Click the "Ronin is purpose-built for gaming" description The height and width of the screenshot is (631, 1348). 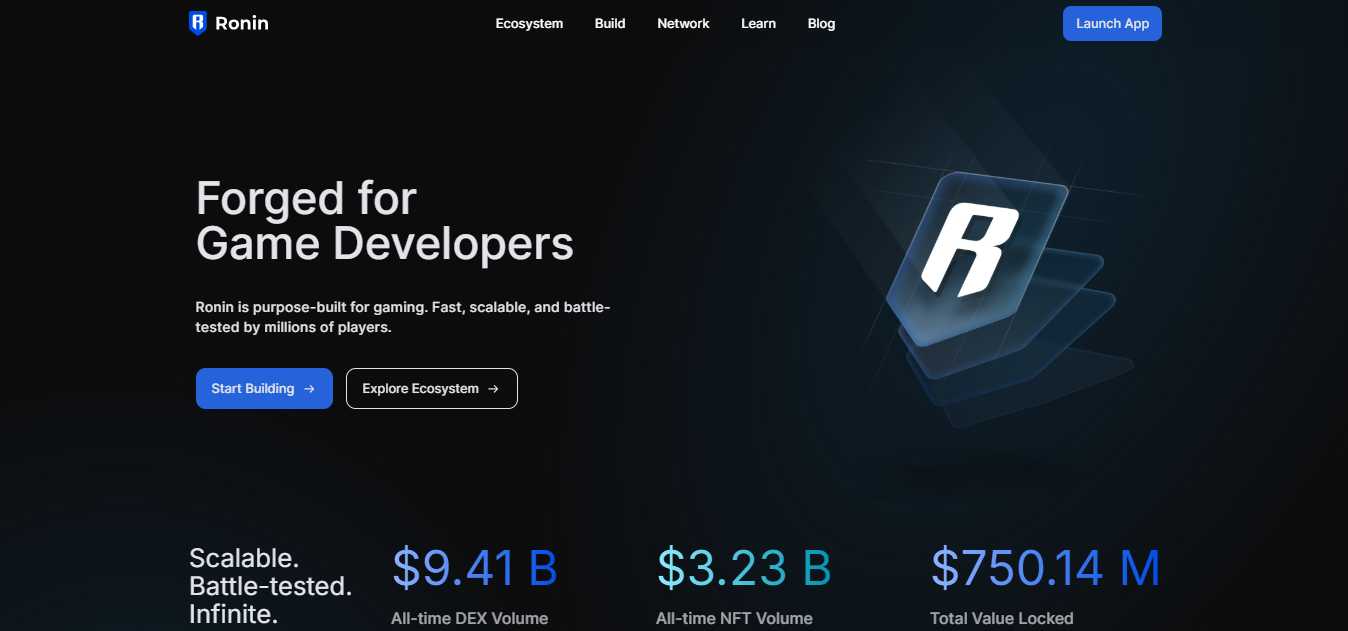pyautogui.click(x=403, y=317)
